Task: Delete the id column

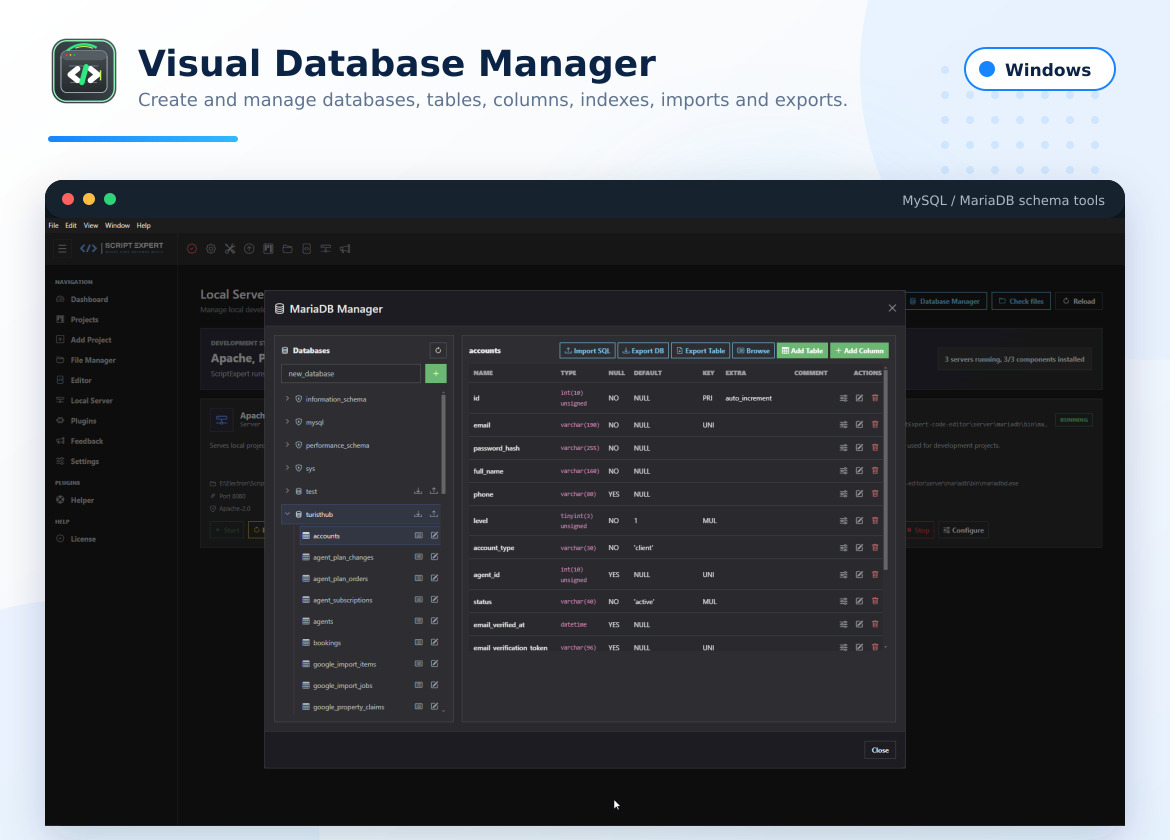Action: coord(875,398)
